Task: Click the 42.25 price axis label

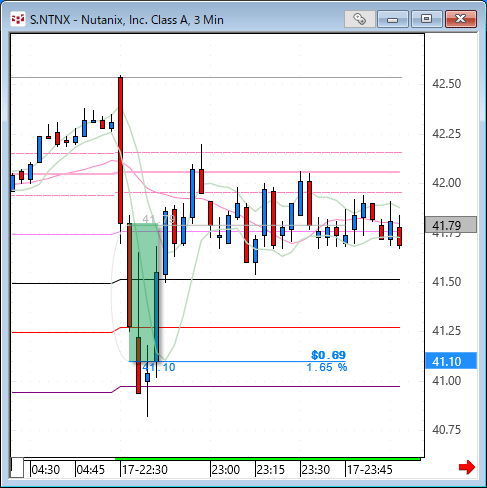Action: 446,134
